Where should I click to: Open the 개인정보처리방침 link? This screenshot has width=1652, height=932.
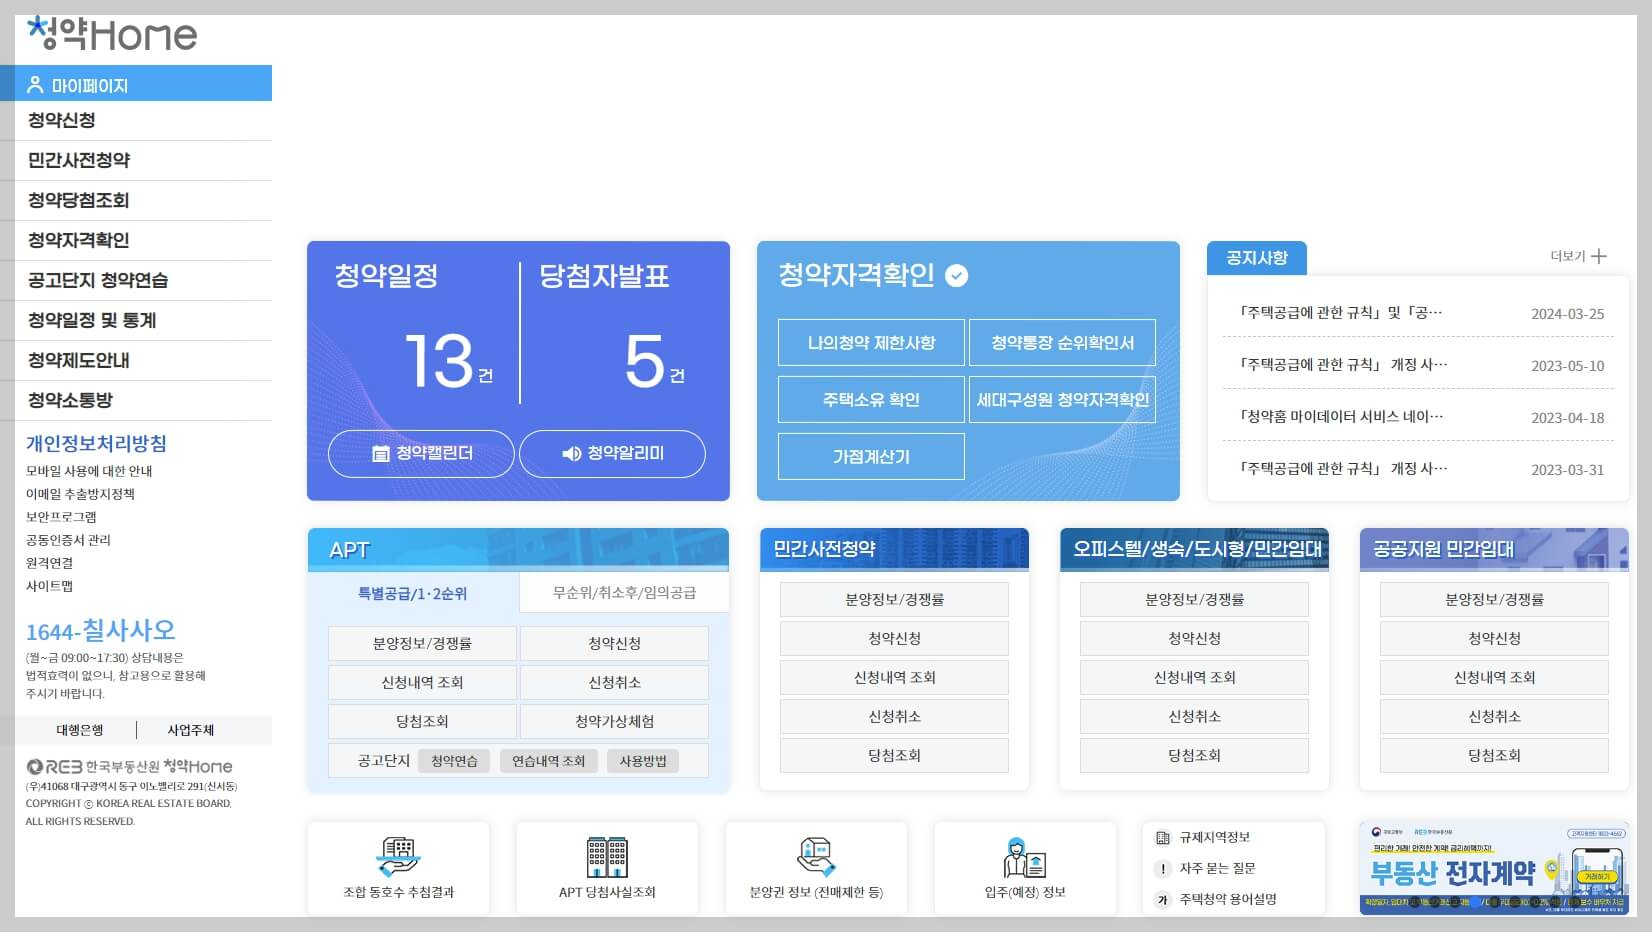(96, 444)
